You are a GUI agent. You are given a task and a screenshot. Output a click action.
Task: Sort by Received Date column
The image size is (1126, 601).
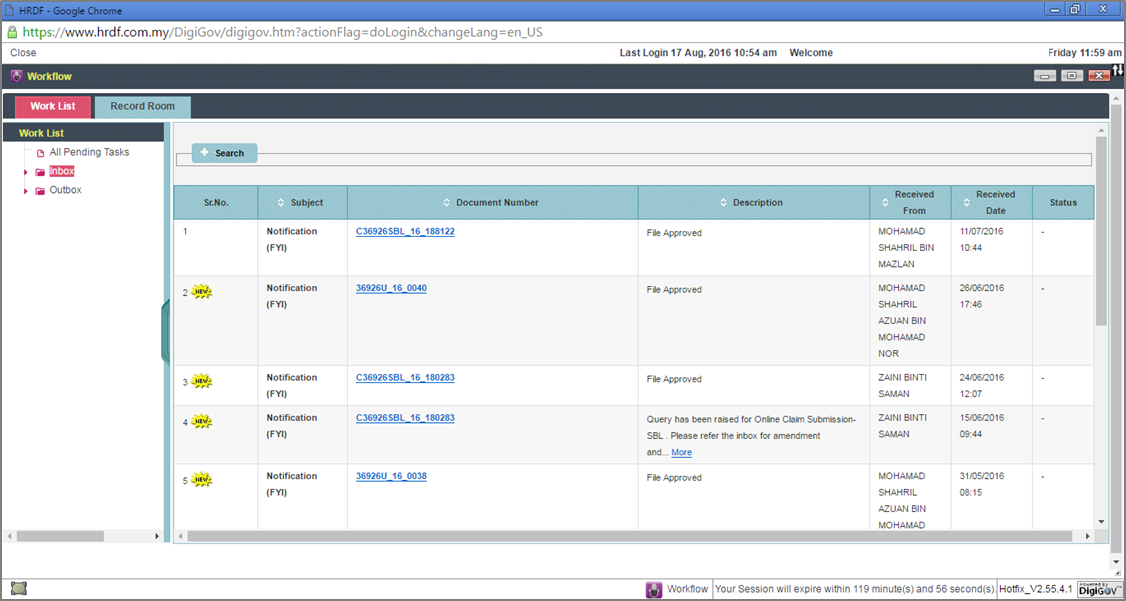994,202
